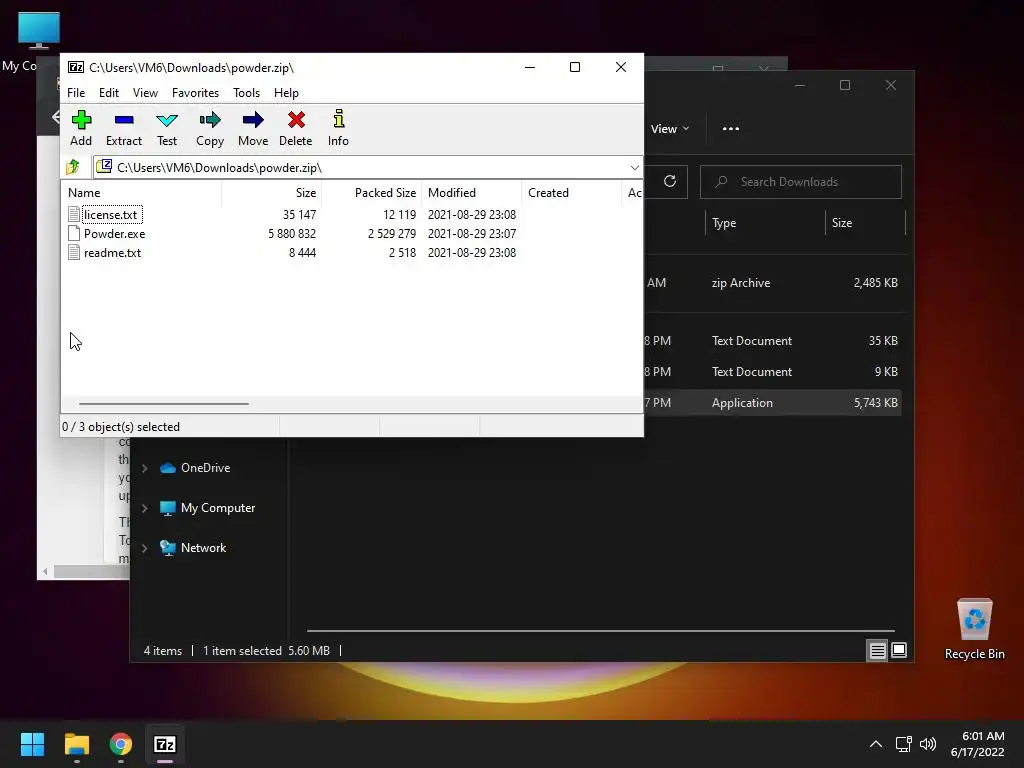Show hidden system tray icons
The height and width of the screenshot is (768, 1024).
click(876, 744)
